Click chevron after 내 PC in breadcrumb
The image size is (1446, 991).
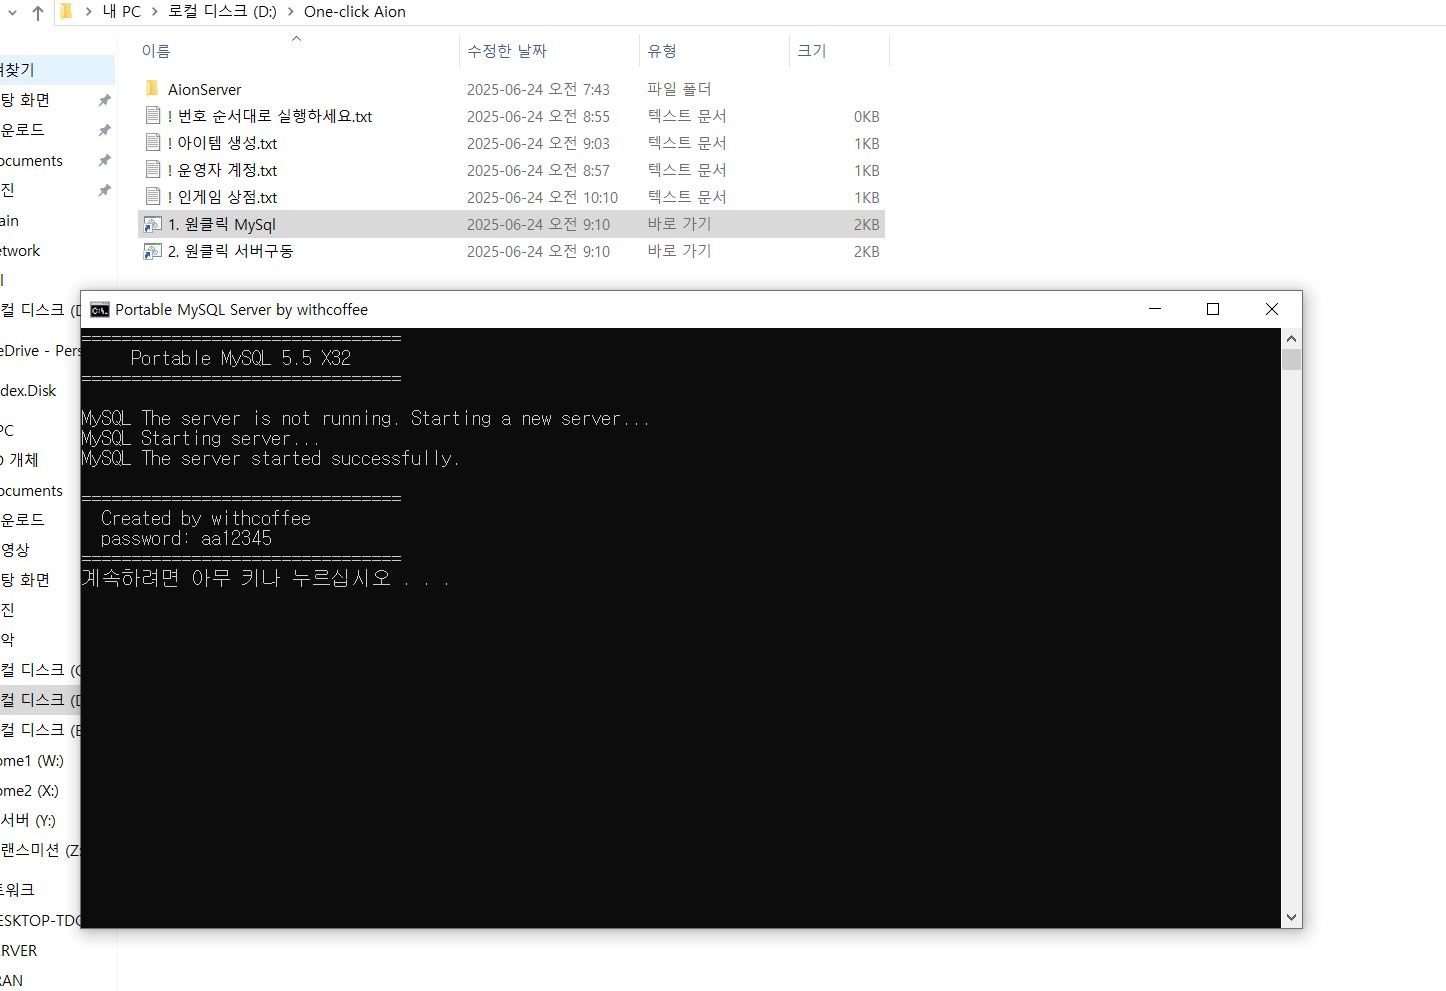tap(154, 12)
